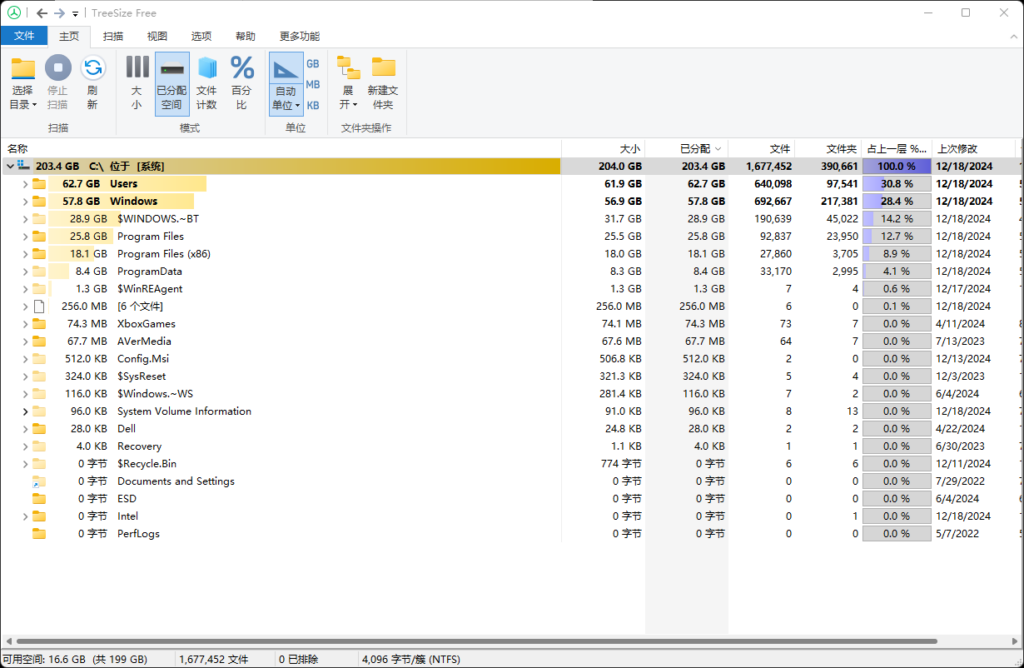Switch to 大小 size mode
Image resolution: width=1024 pixels, height=668 pixels.
(137, 83)
